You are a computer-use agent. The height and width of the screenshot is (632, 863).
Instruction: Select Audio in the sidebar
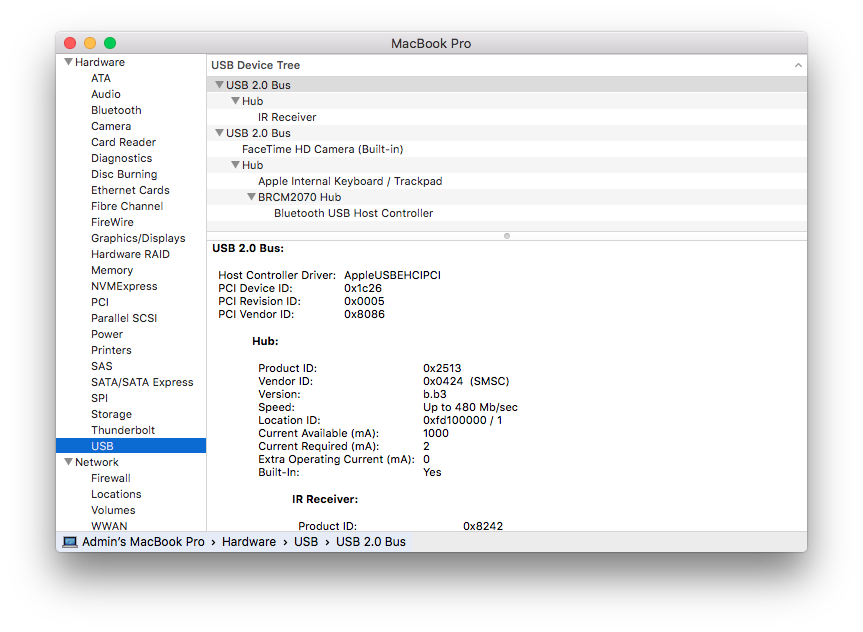106,94
